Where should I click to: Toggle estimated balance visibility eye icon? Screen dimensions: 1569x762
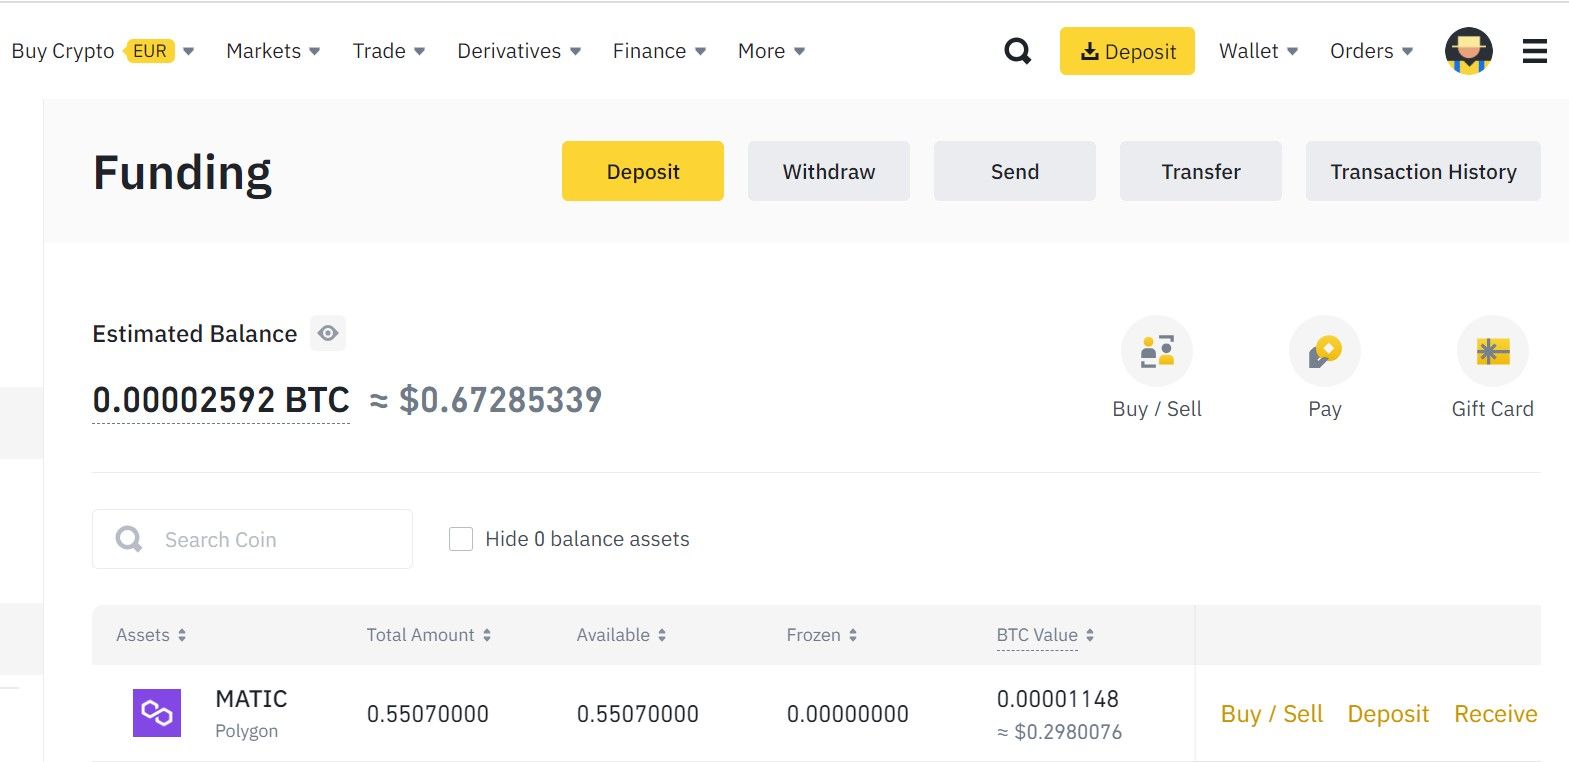[x=328, y=333]
